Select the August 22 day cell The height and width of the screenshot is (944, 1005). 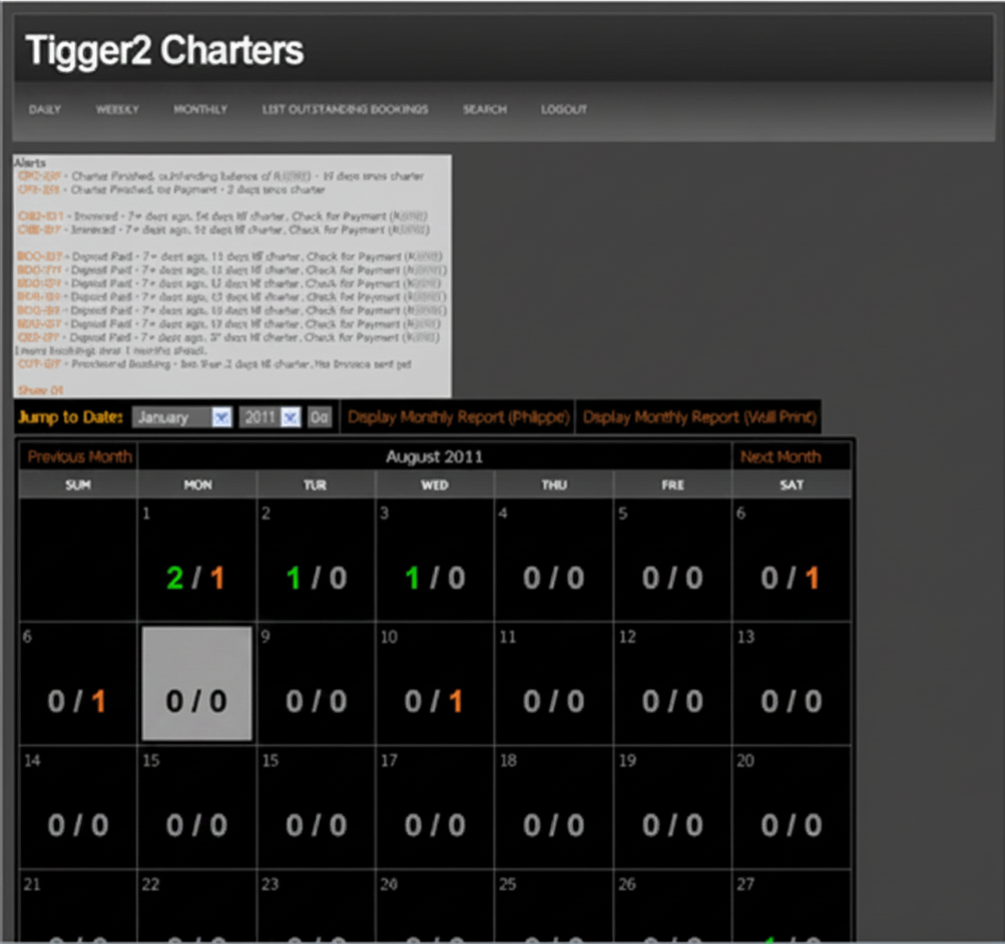(197, 907)
